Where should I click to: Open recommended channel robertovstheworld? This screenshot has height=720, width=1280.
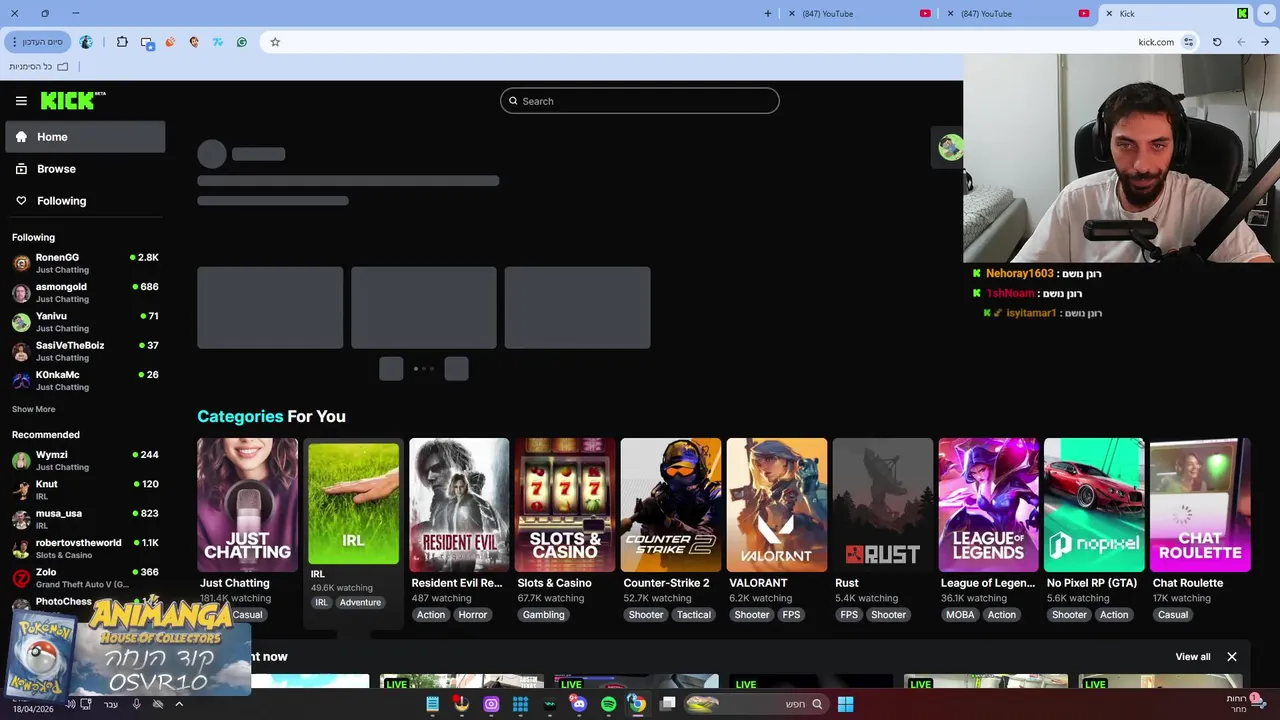(85, 548)
